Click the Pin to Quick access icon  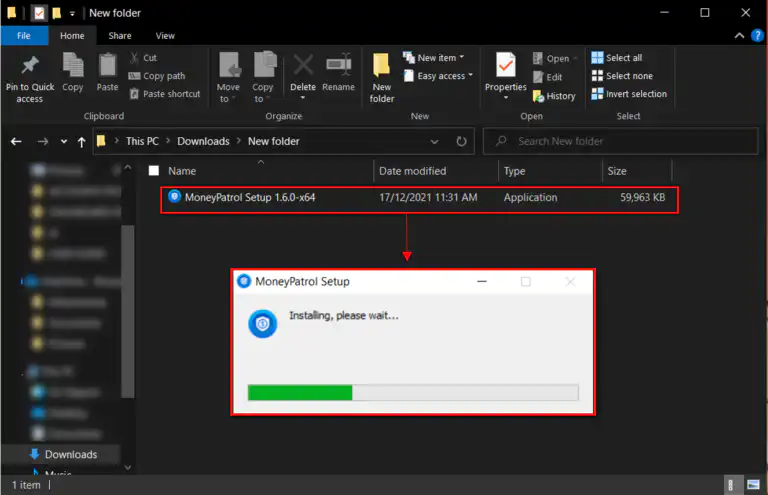(x=29, y=66)
